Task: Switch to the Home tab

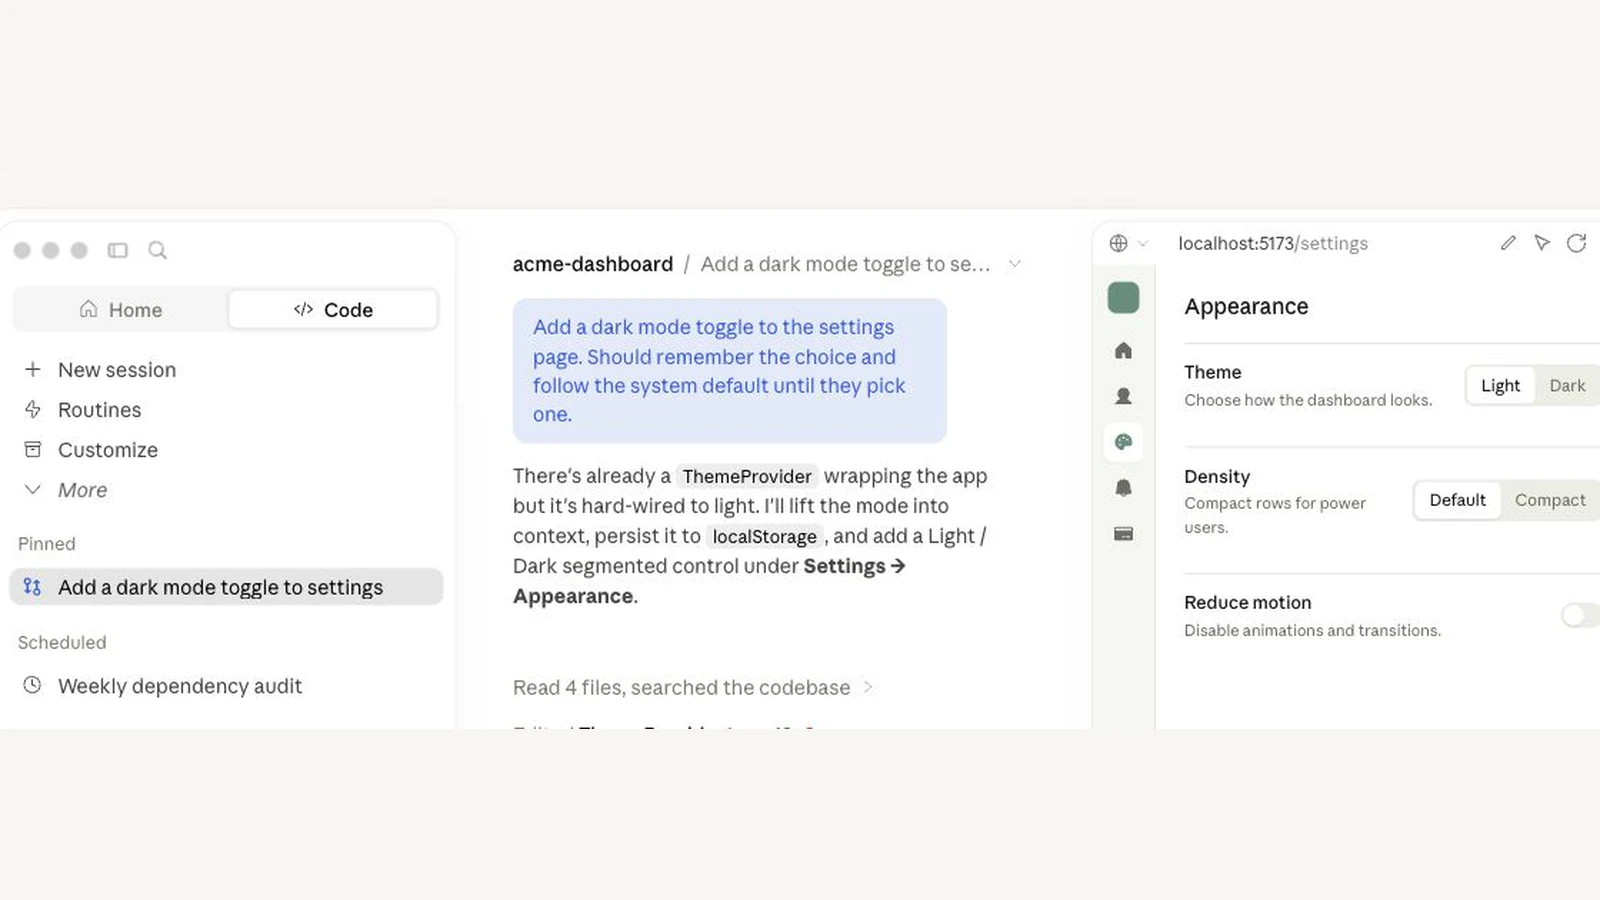Action: [x=121, y=310]
